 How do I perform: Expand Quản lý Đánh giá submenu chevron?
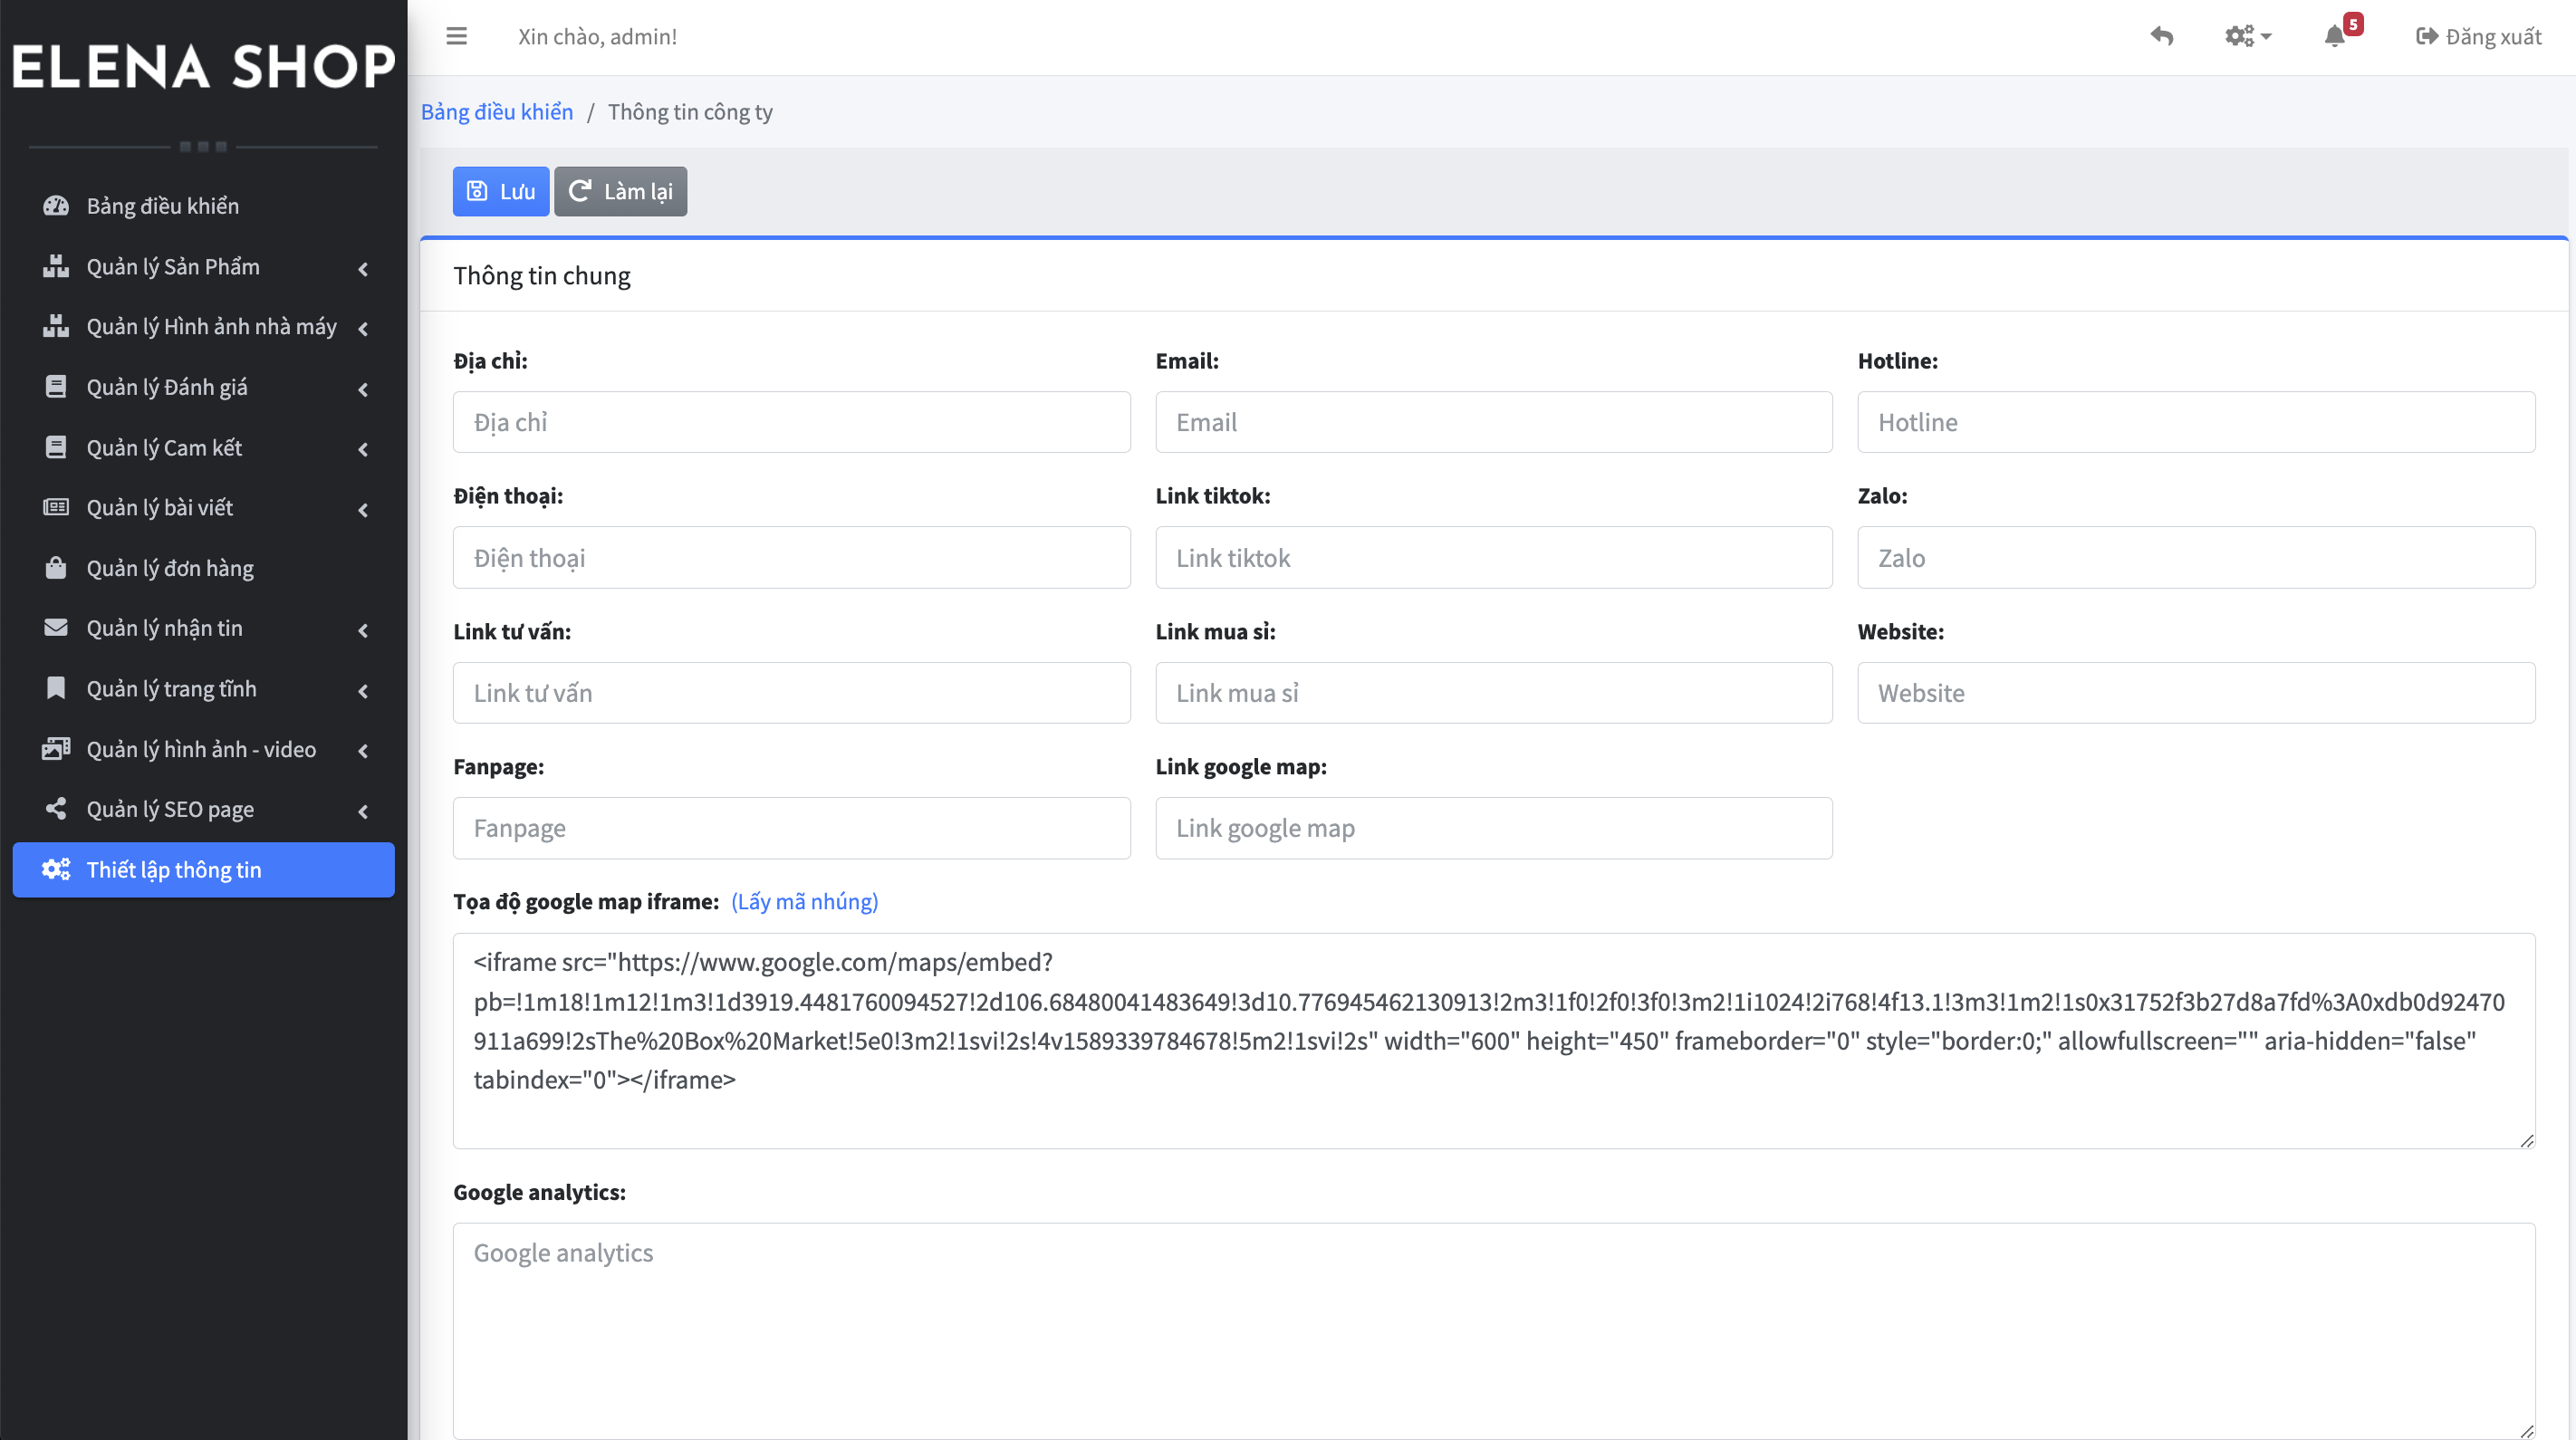pyautogui.click(x=363, y=389)
